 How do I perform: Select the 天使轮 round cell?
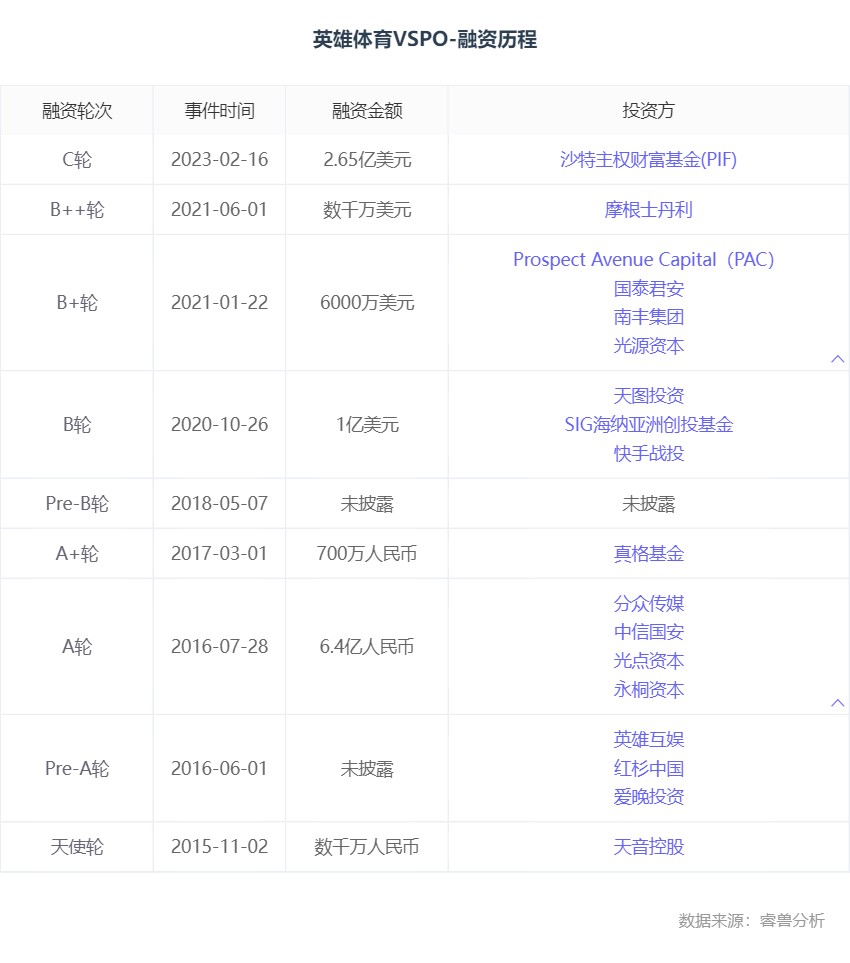(77, 848)
